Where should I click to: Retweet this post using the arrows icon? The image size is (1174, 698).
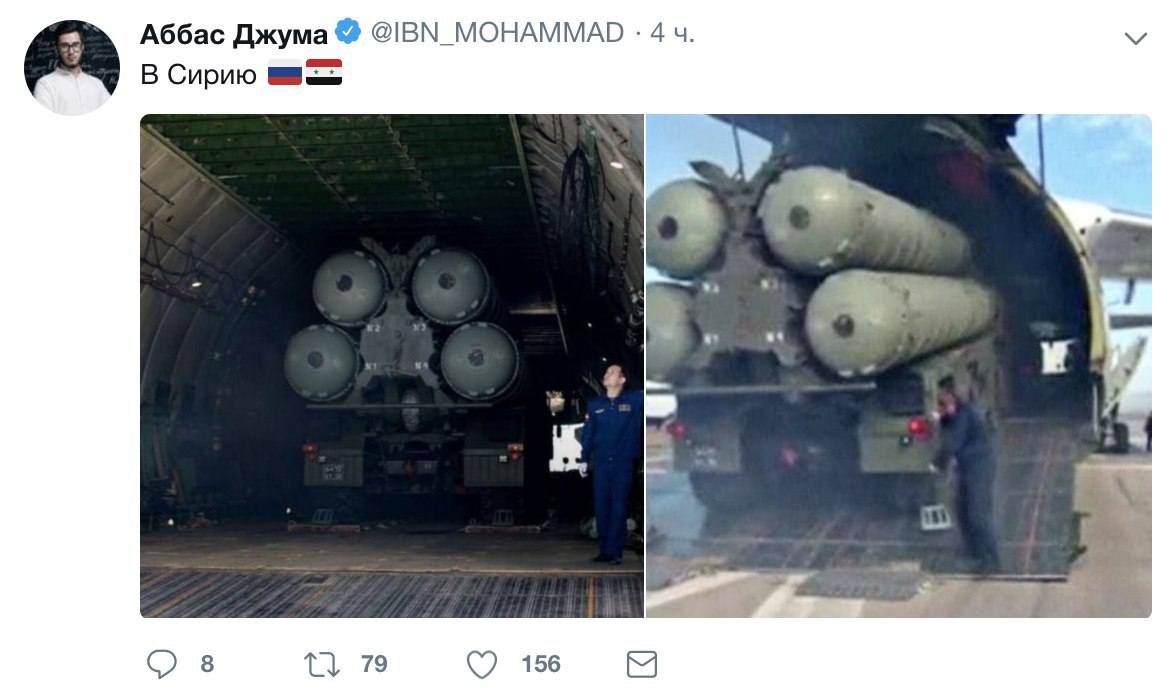click(x=322, y=664)
